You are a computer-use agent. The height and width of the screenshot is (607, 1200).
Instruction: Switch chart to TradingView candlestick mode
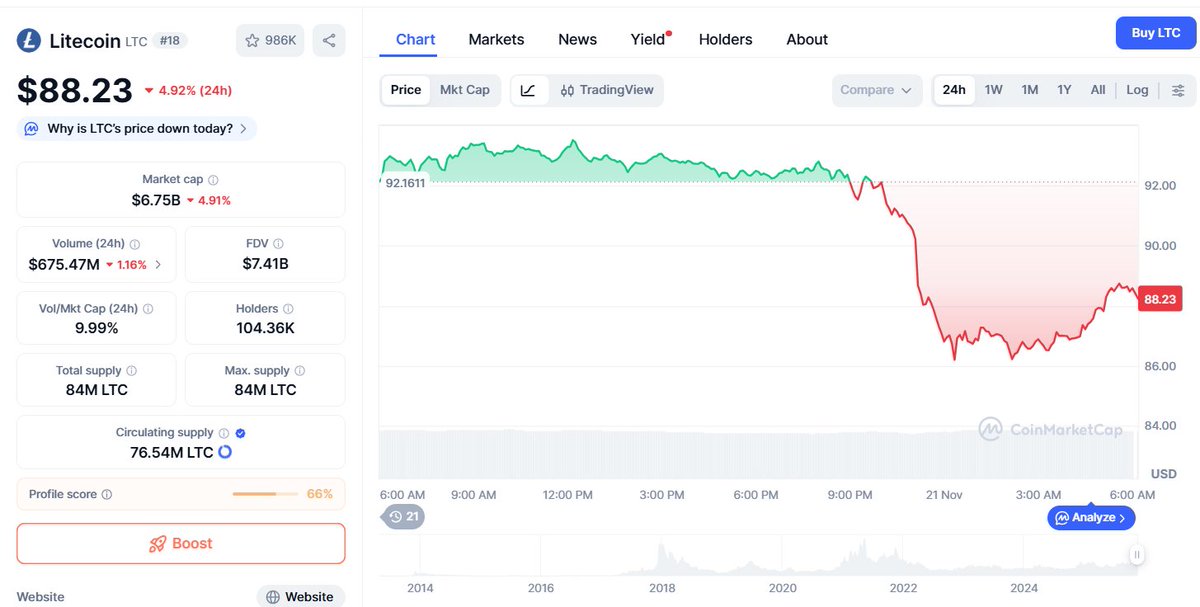607,90
